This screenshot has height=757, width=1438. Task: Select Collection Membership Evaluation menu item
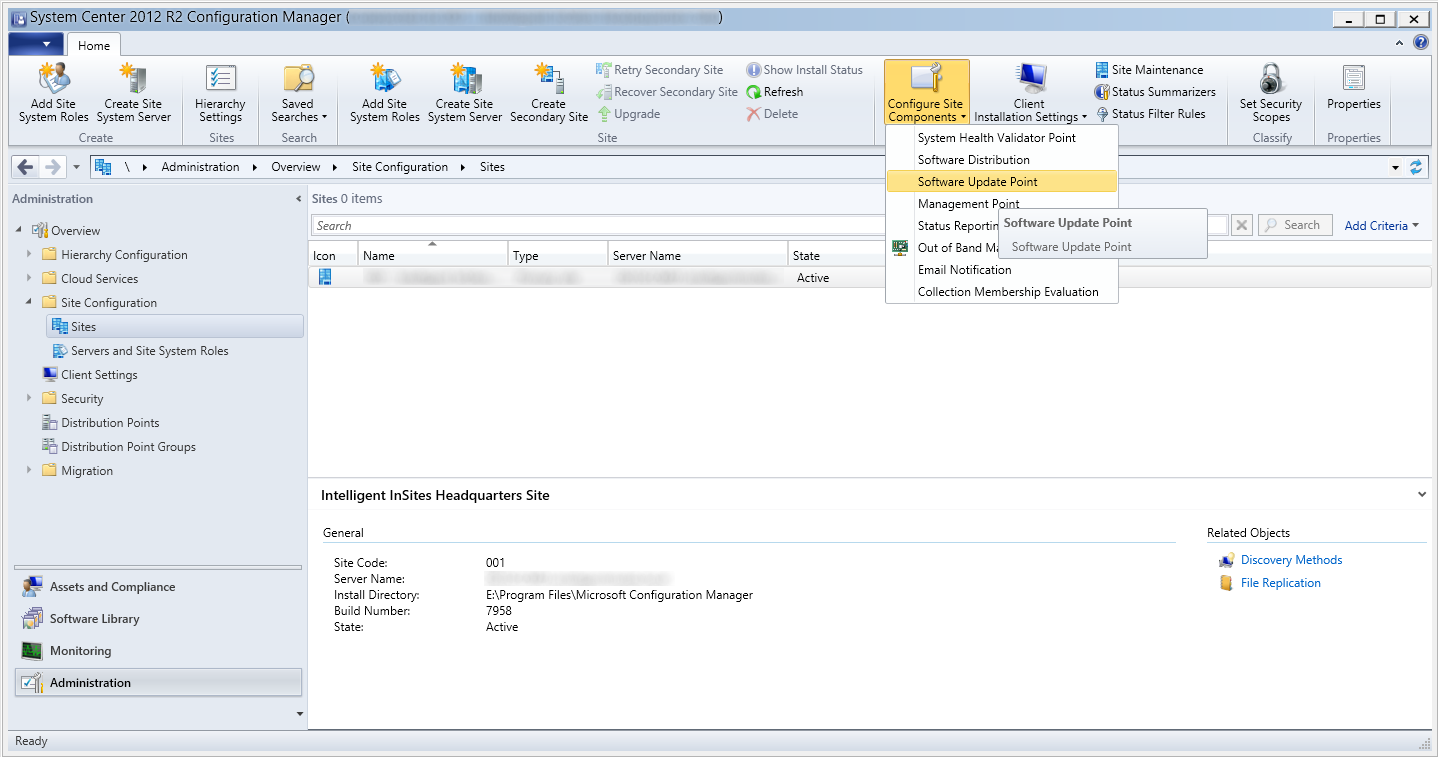pyautogui.click(x=1002, y=292)
